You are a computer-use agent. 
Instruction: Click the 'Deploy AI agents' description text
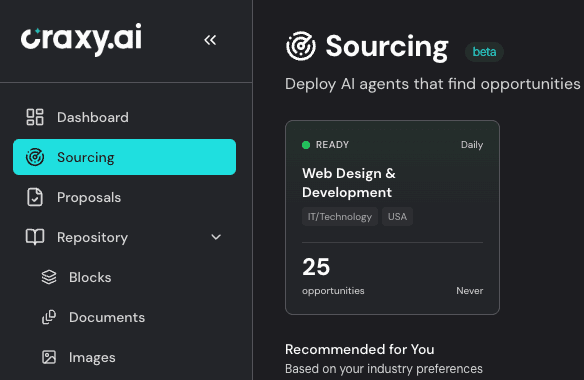coord(433,84)
